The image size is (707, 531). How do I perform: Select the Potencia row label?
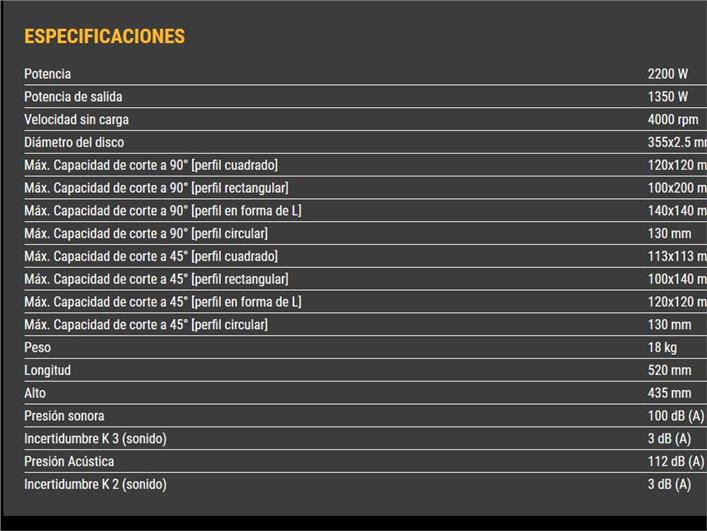[47, 74]
